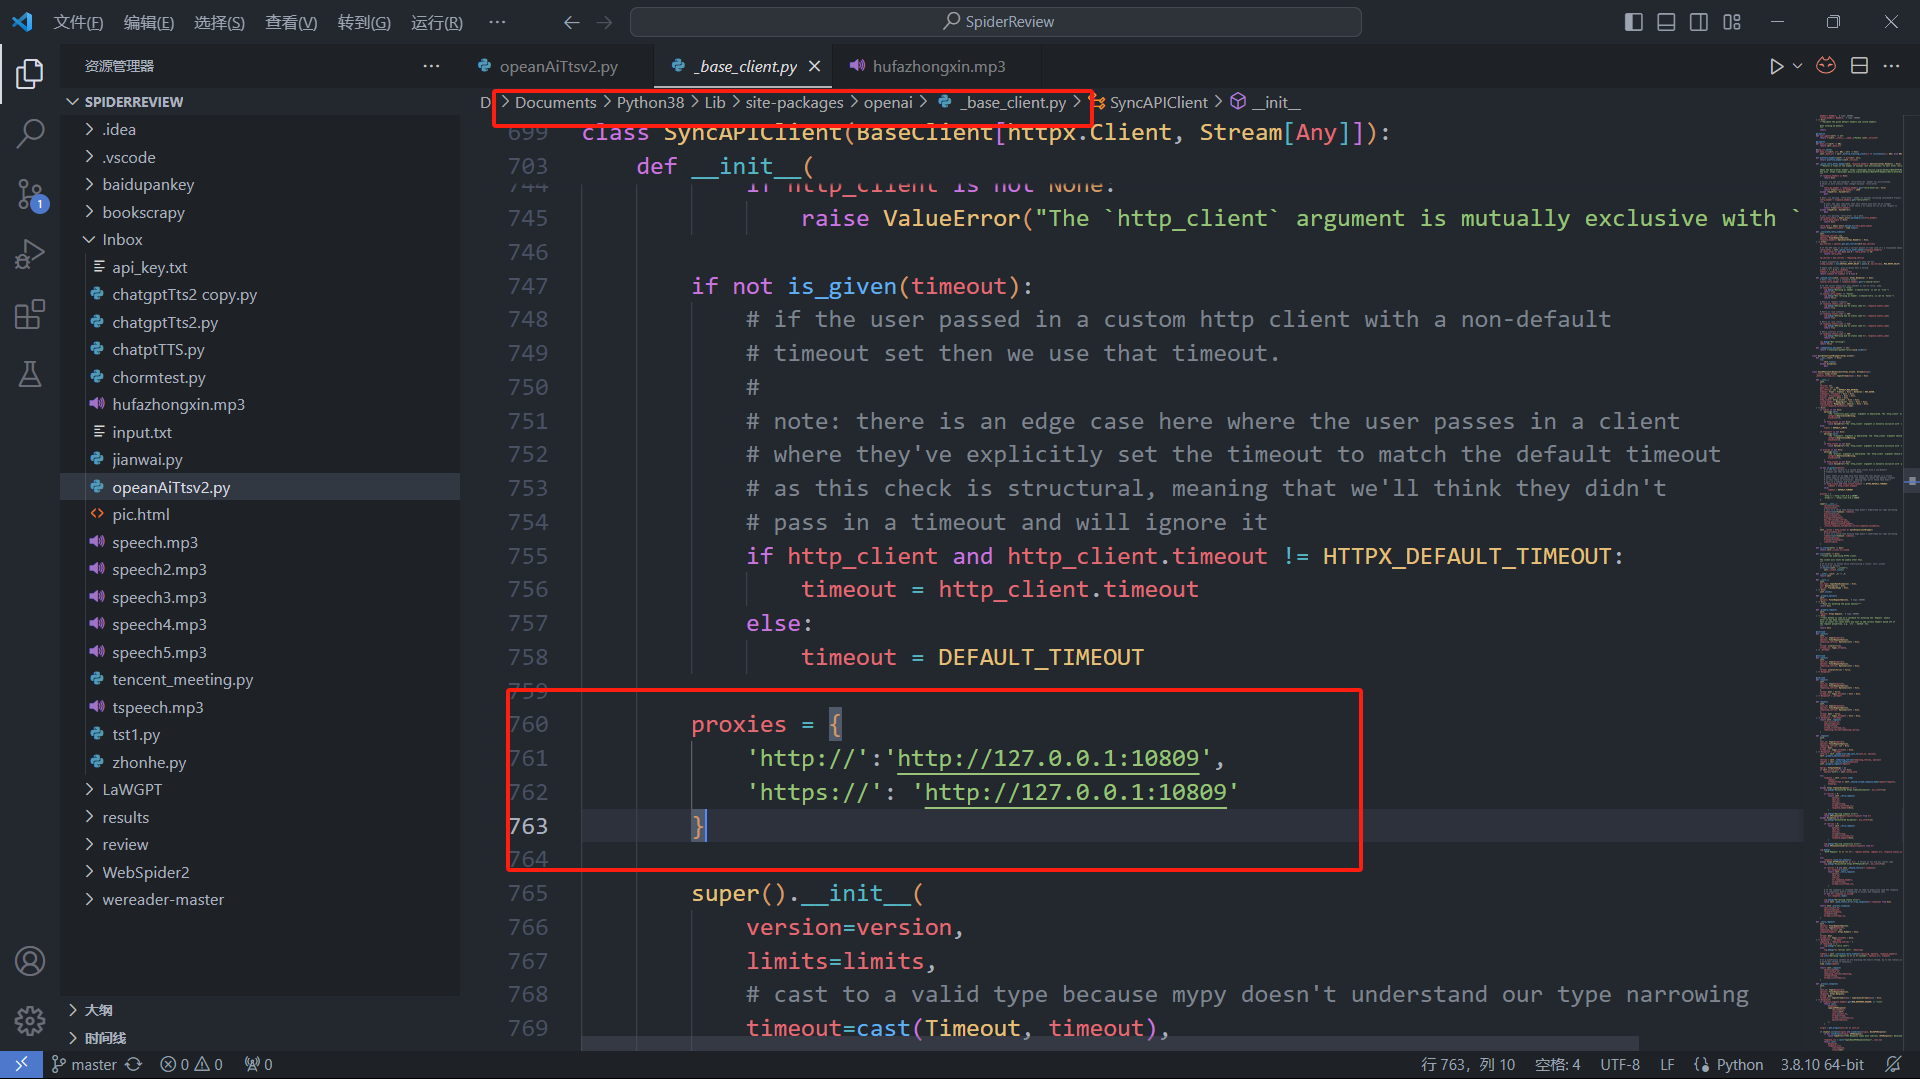Open the 选择(S) menu
This screenshot has width=1920, height=1079.
[x=219, y=22]
